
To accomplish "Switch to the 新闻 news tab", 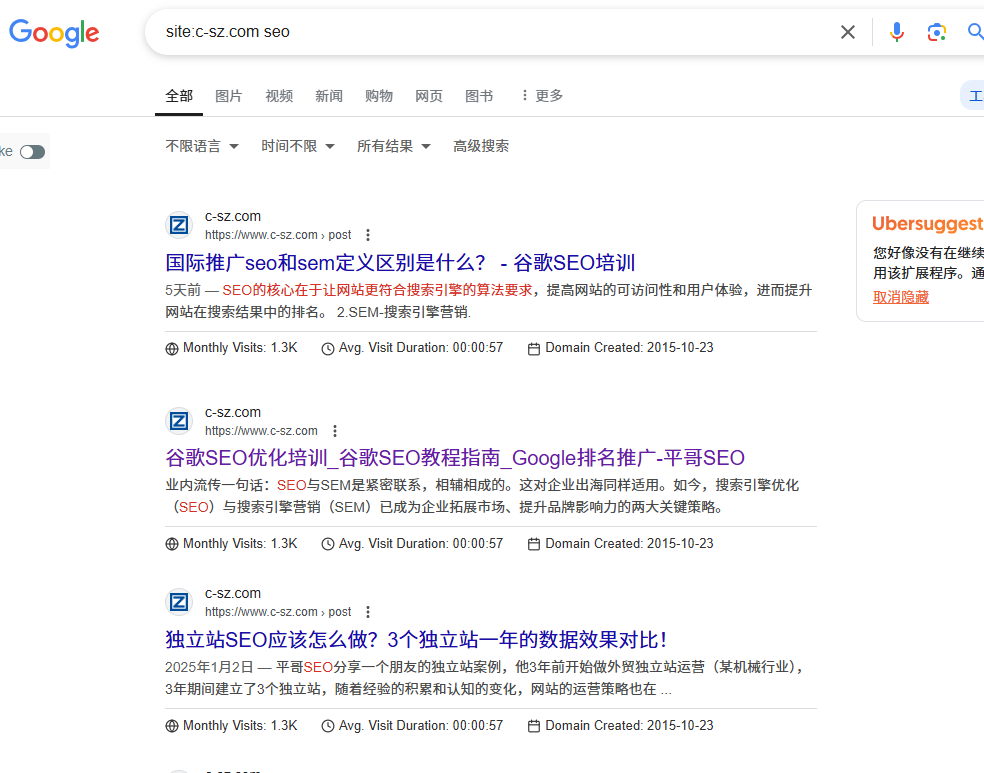I will [x=329, y=96].
